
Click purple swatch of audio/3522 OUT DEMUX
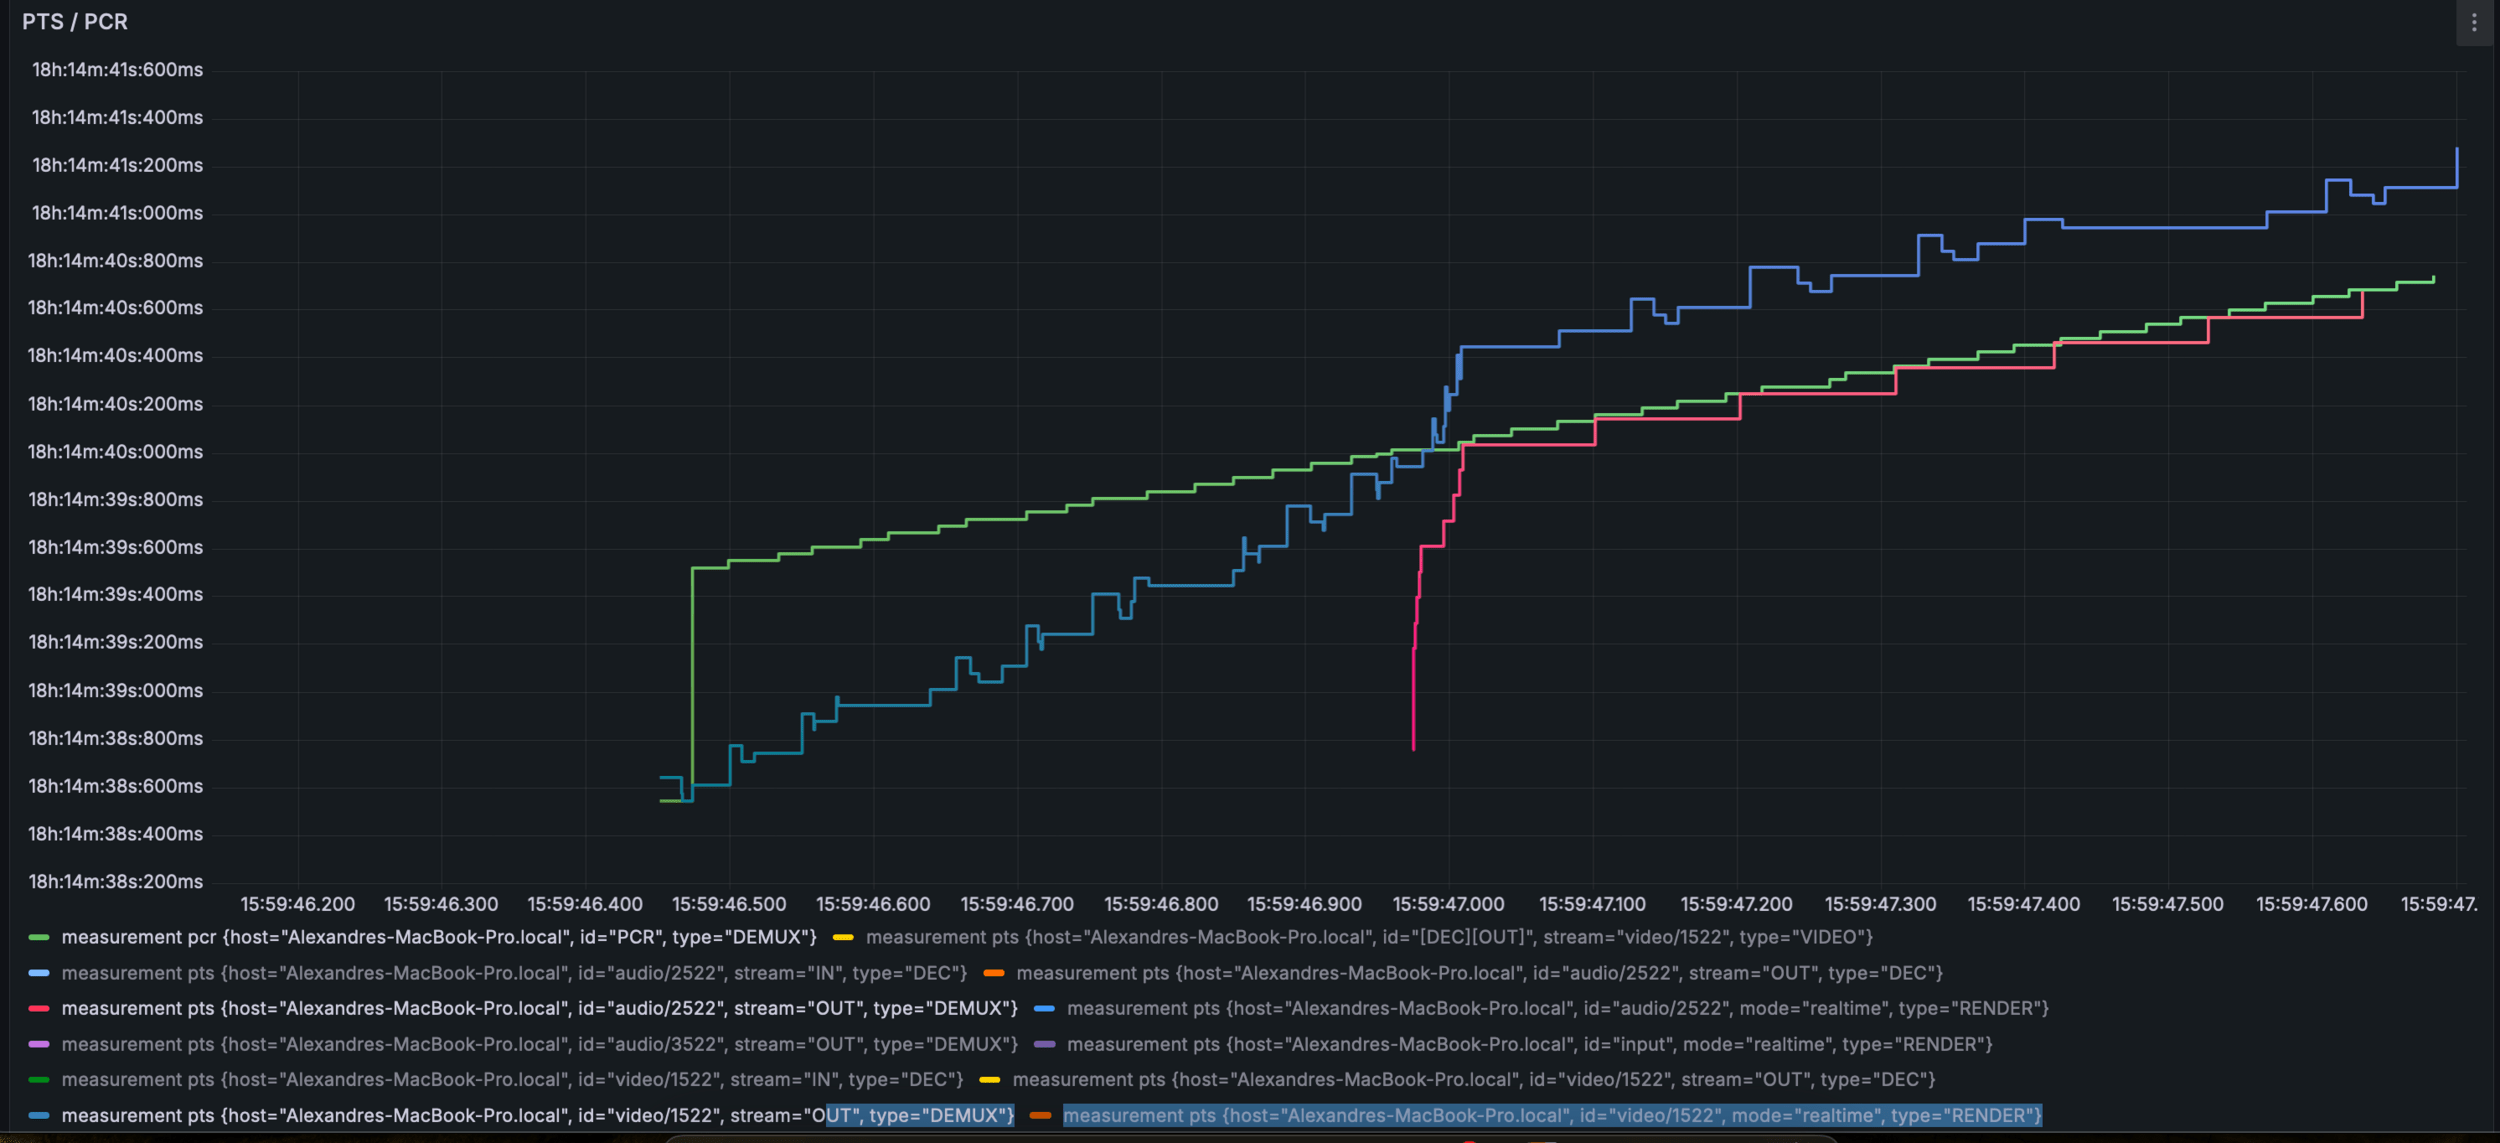point(39,1044)
